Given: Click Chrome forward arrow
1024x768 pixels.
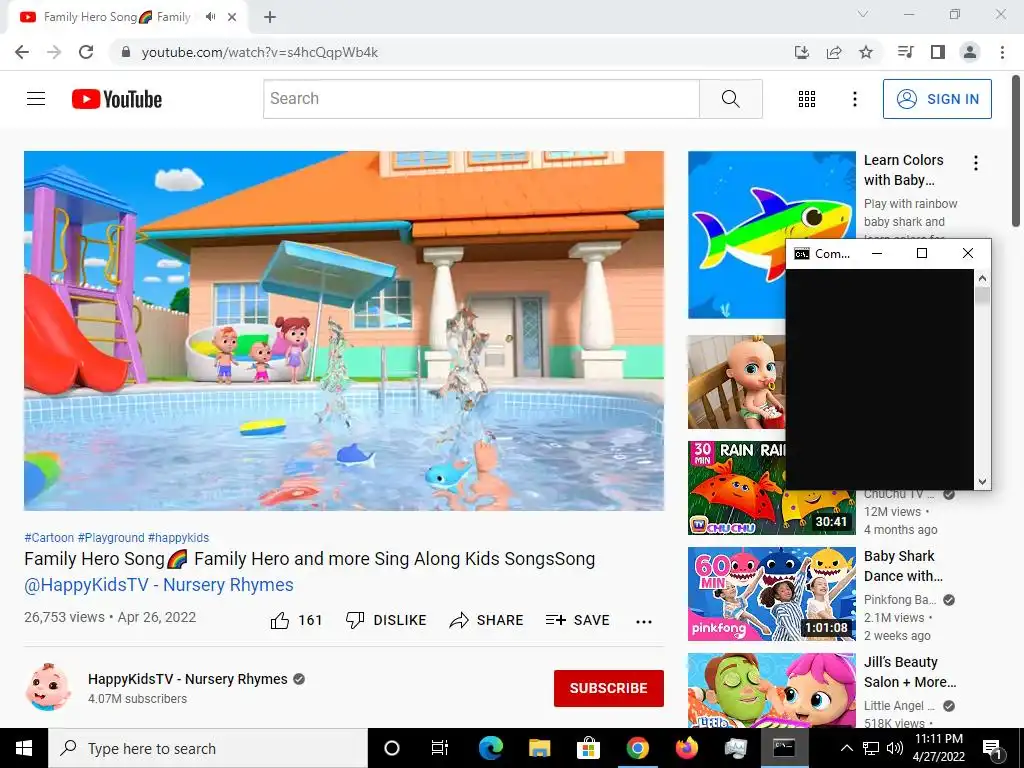Looking at the screenshot, I should pos(54,52).
